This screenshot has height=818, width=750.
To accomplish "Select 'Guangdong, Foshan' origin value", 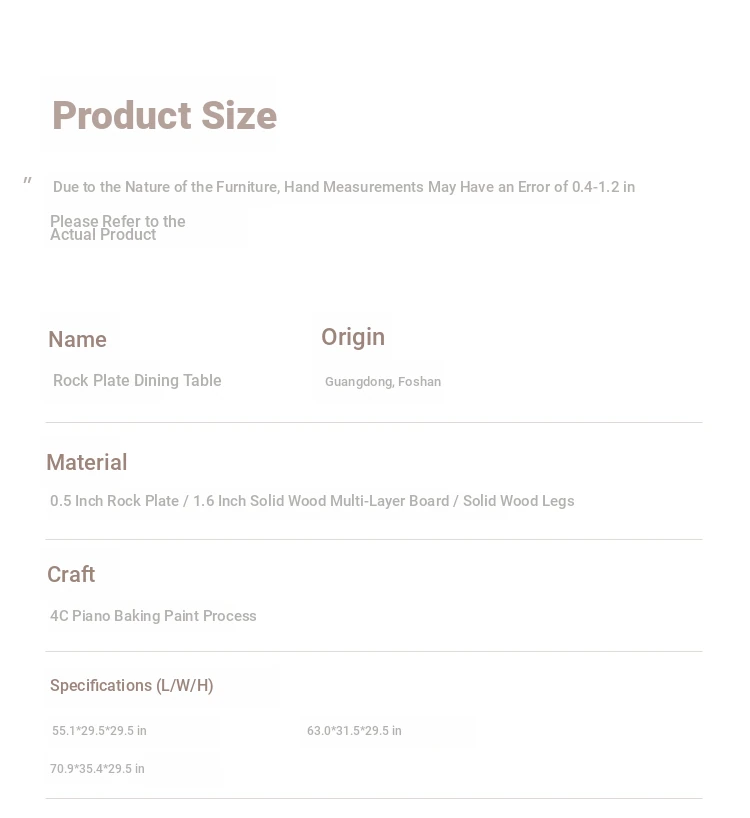I will 383,382.
